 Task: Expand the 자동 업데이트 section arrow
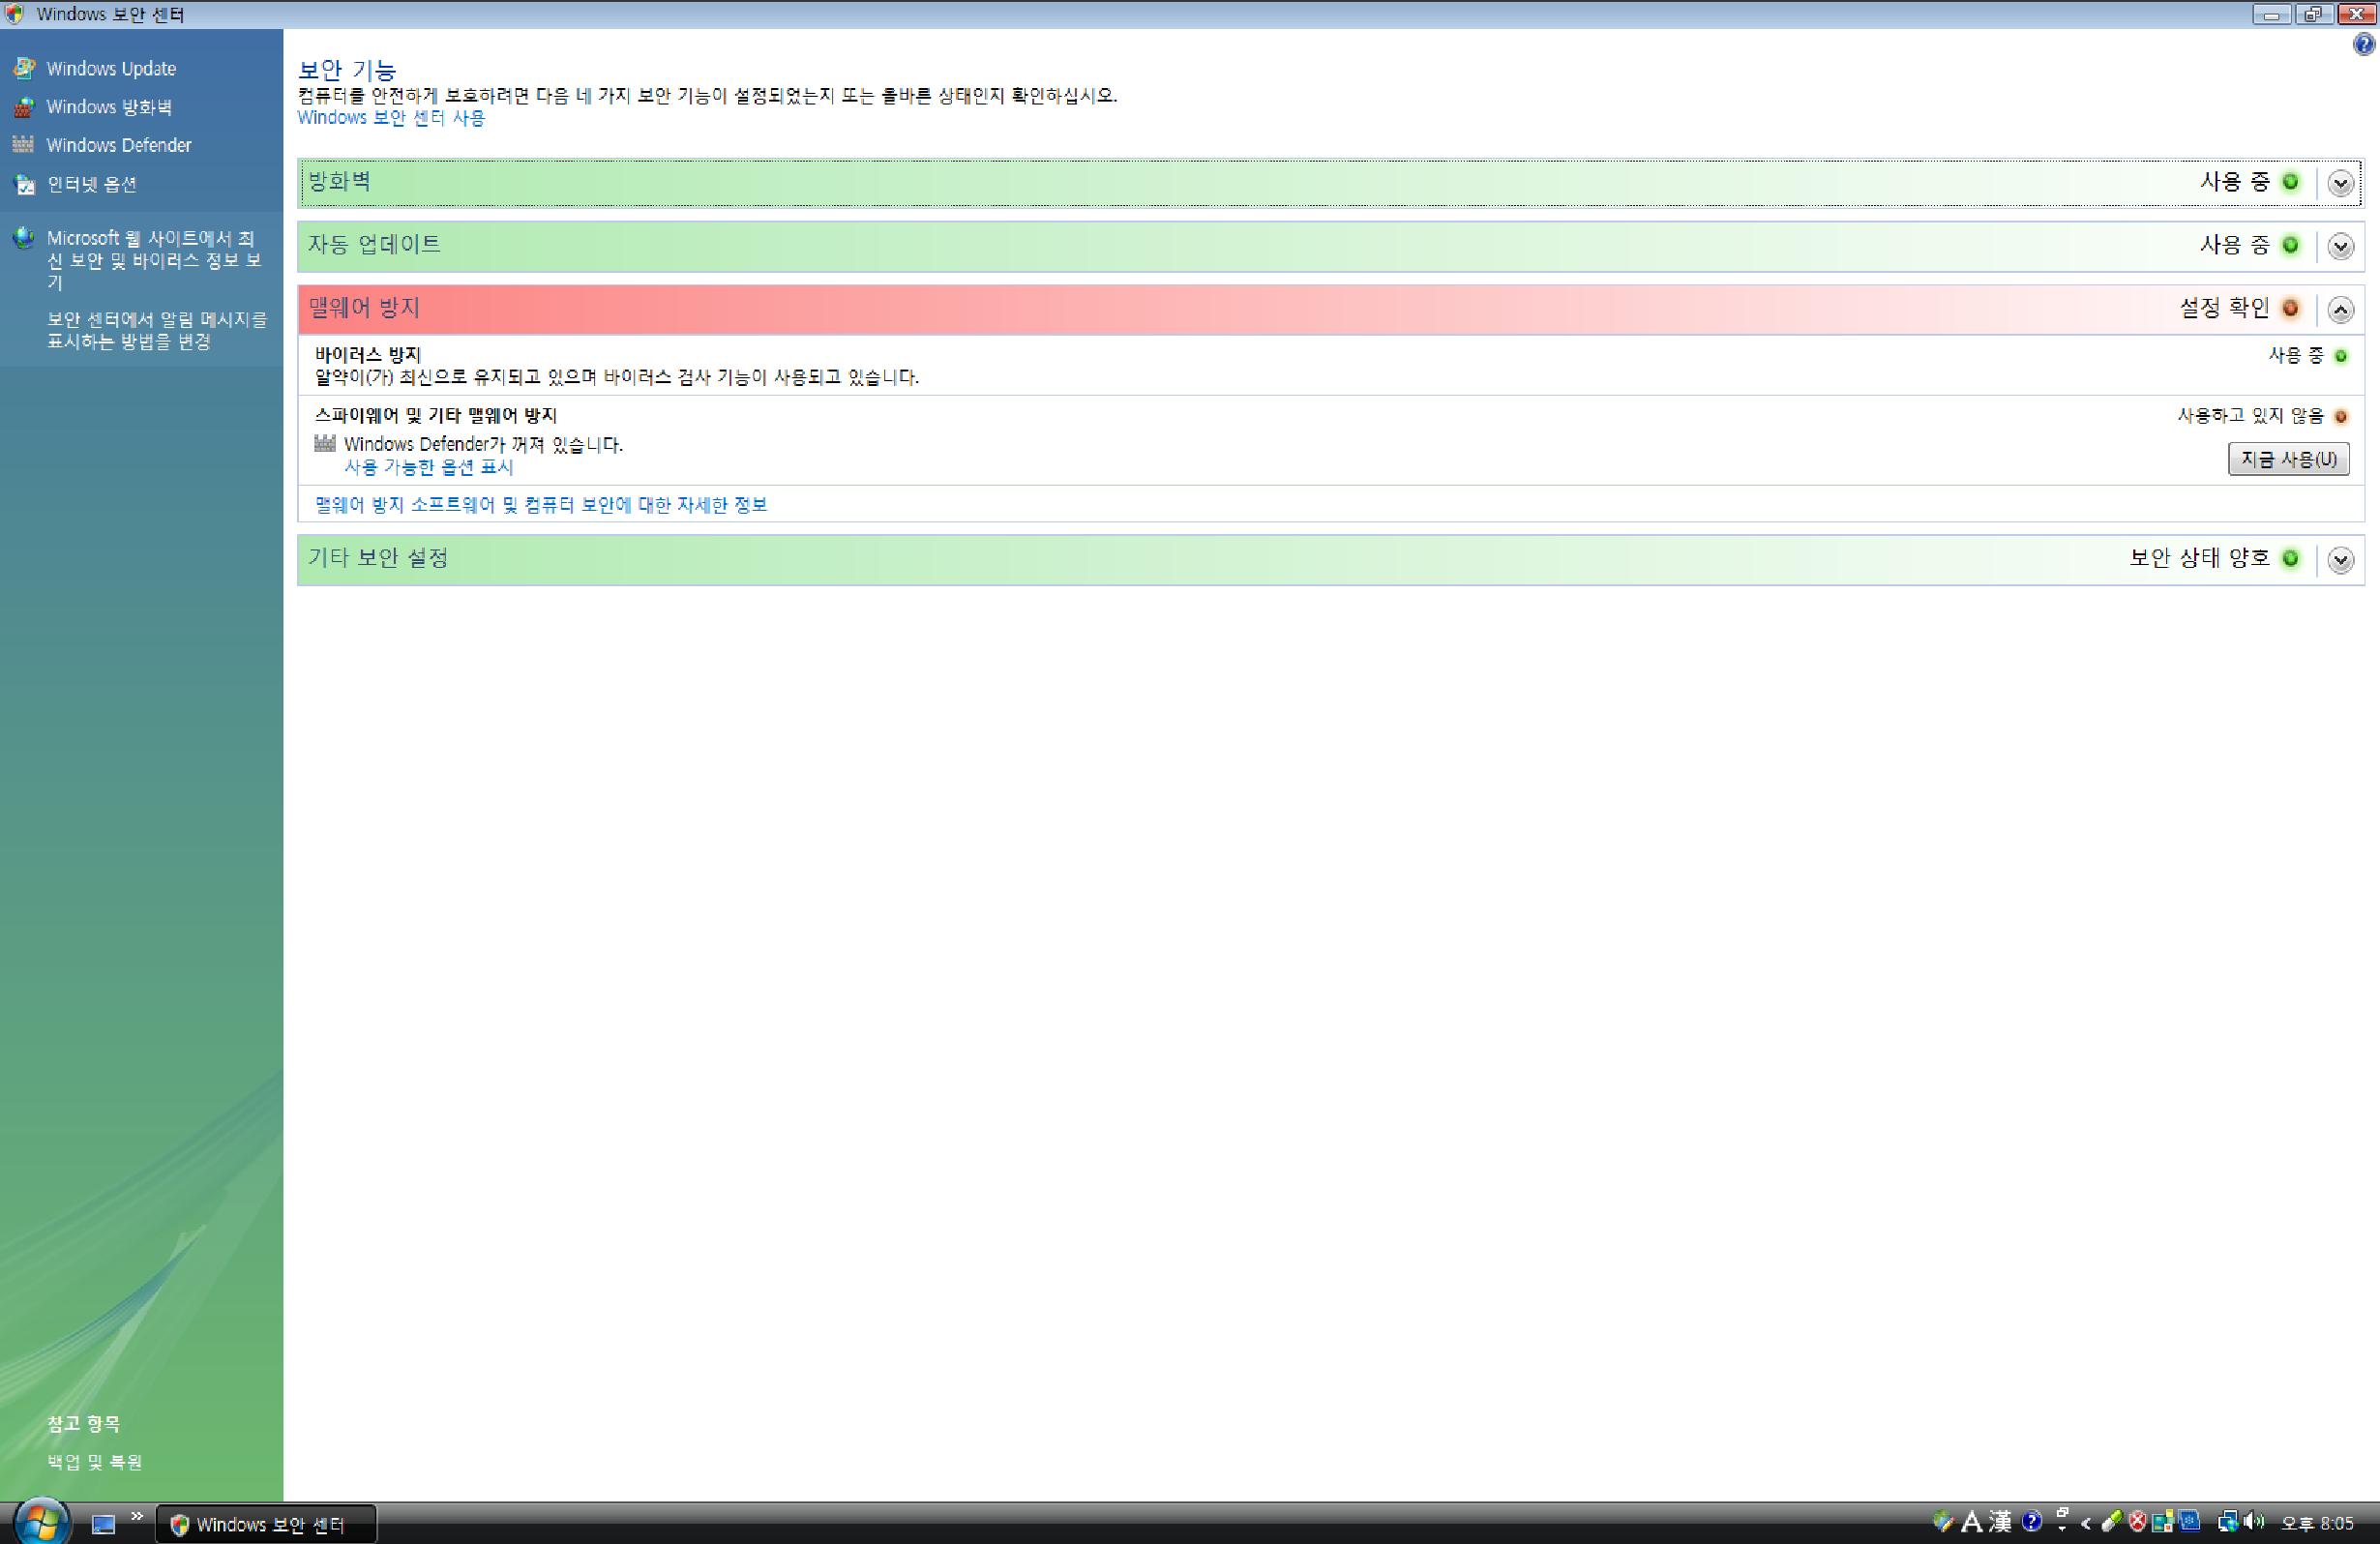[2340, 246]
